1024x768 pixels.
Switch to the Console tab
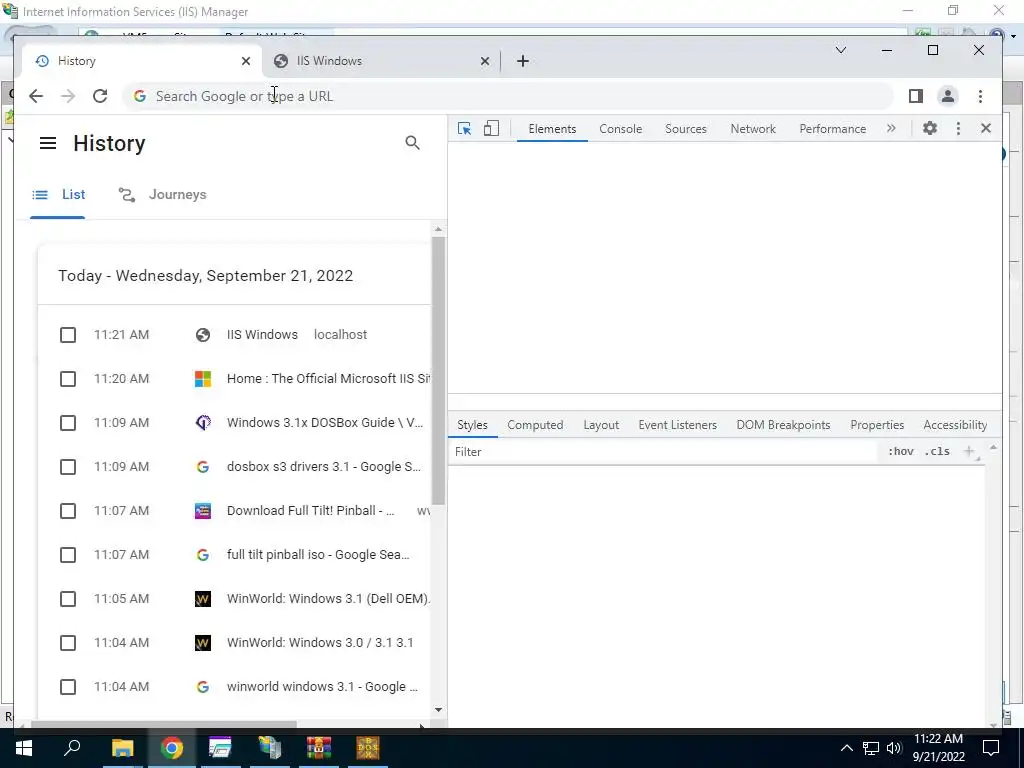pyautogui.click(x=620, y=129)
